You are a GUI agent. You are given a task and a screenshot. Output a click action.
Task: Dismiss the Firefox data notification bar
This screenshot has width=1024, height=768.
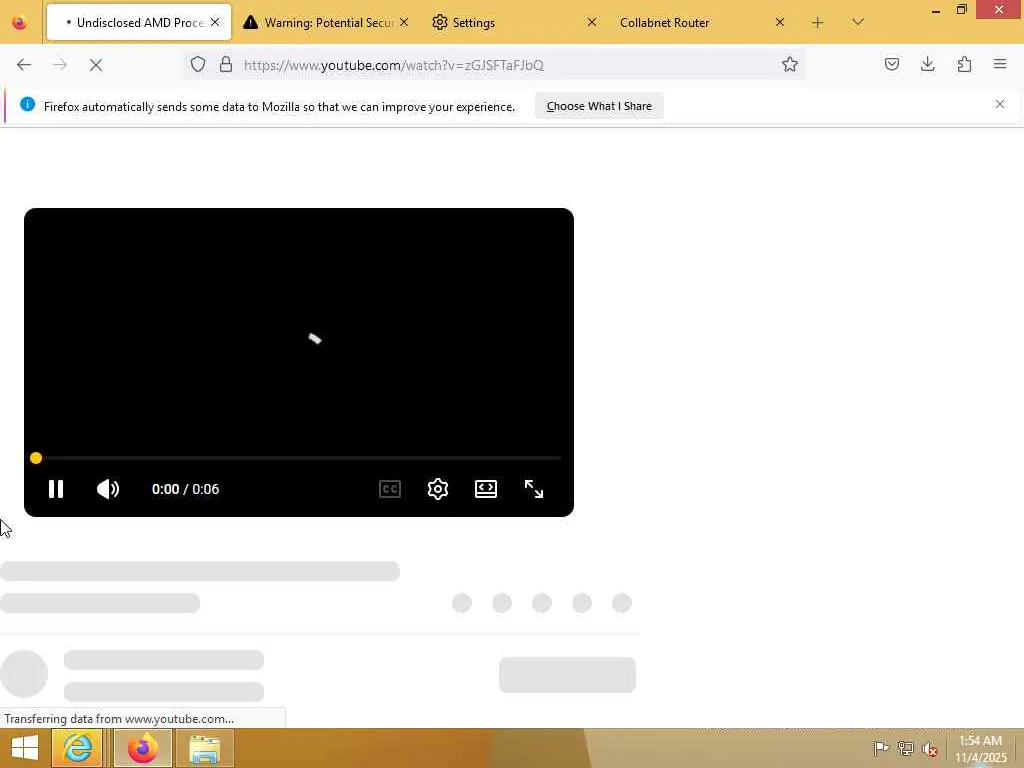tap(999, 104)
